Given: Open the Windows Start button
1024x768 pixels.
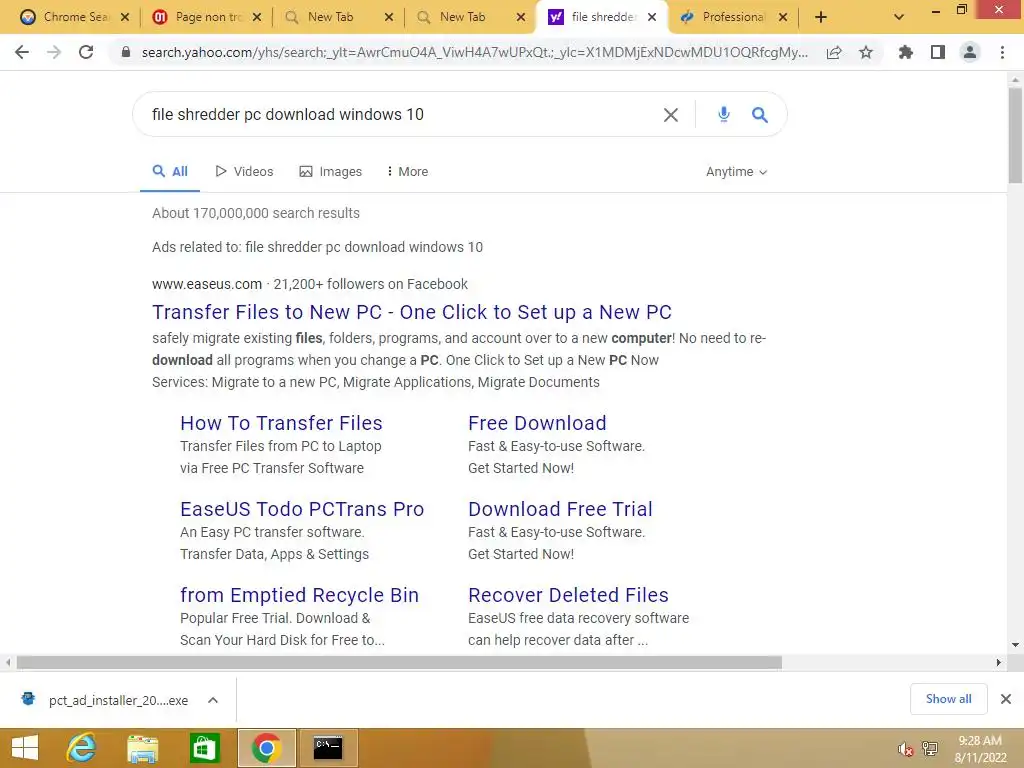Looking at the screenshot, I should [25, 748].
